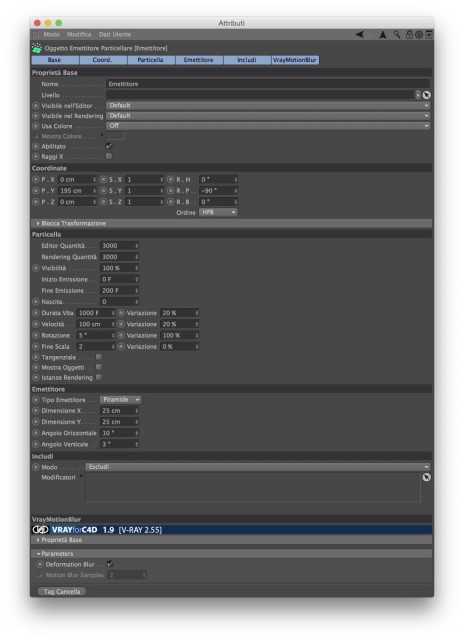Click keyframe dot beside Nascita

pos(36,302)
